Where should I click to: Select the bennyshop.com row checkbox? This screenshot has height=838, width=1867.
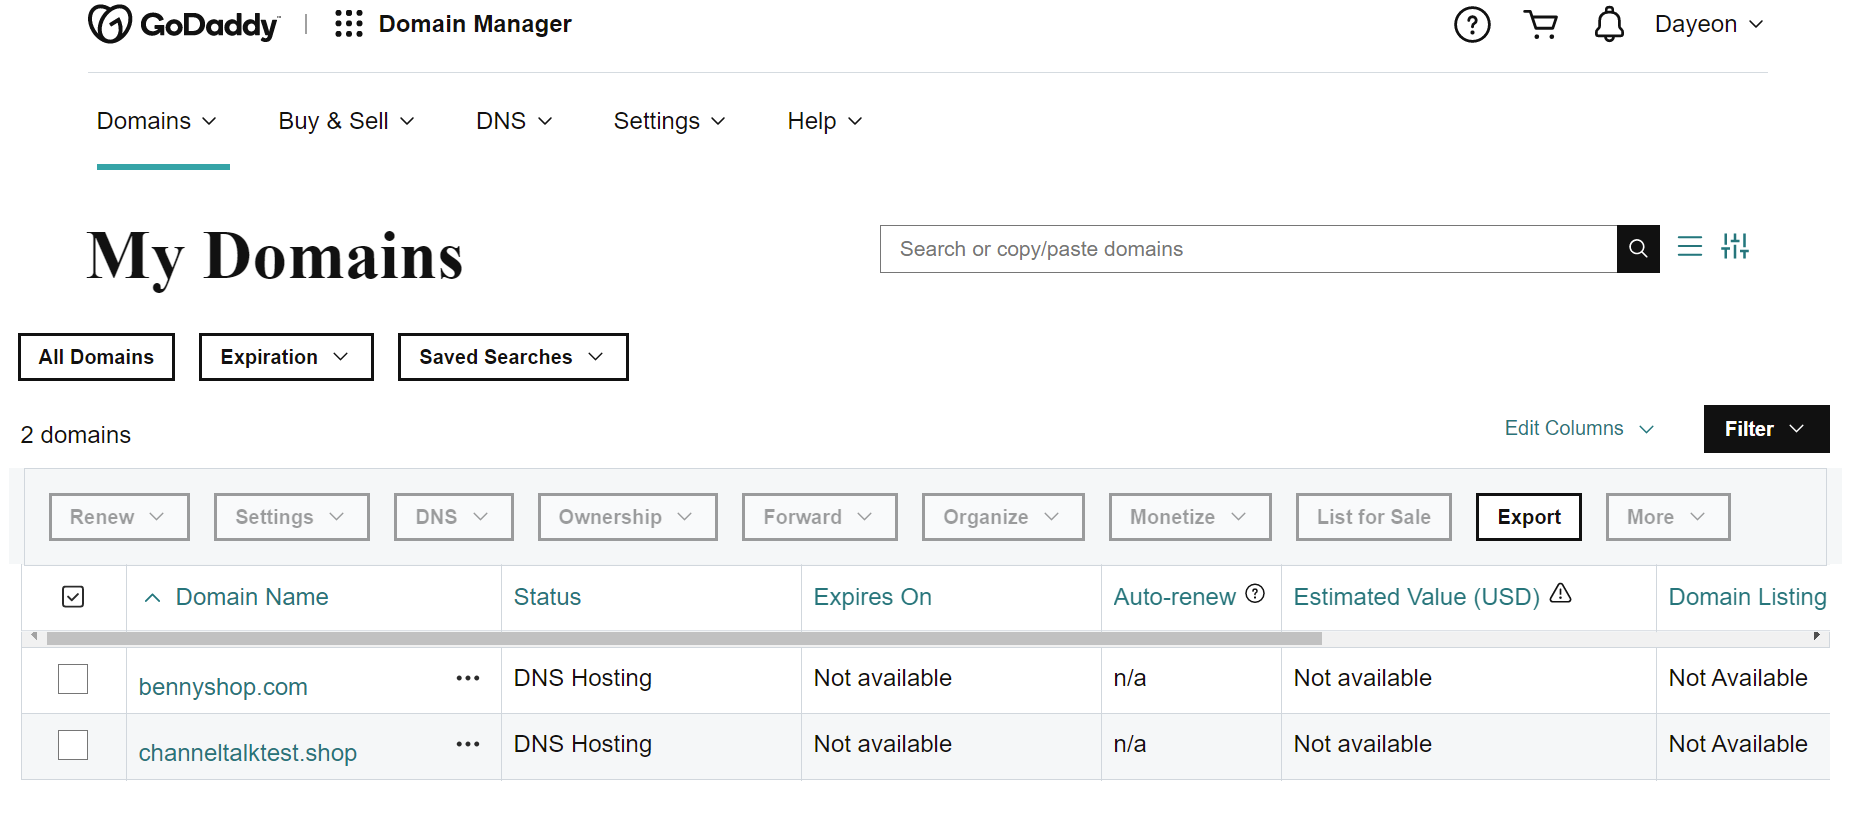[73, 679]
